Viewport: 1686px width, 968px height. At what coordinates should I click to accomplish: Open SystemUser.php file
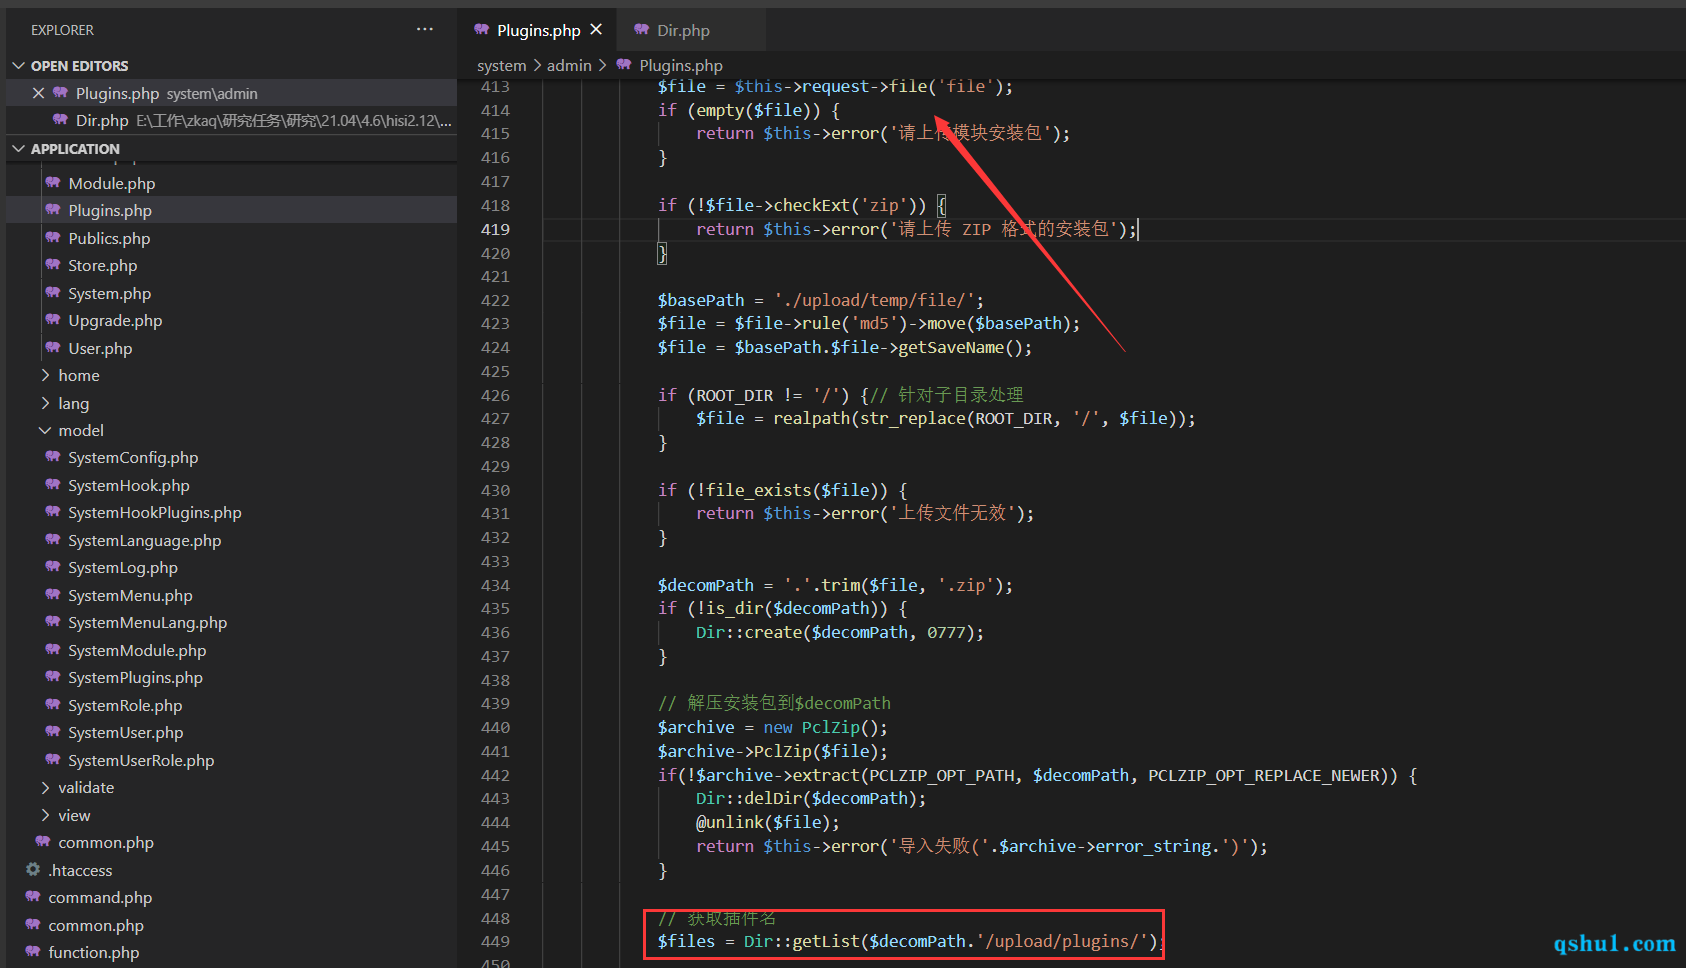(x=126, y=733)
